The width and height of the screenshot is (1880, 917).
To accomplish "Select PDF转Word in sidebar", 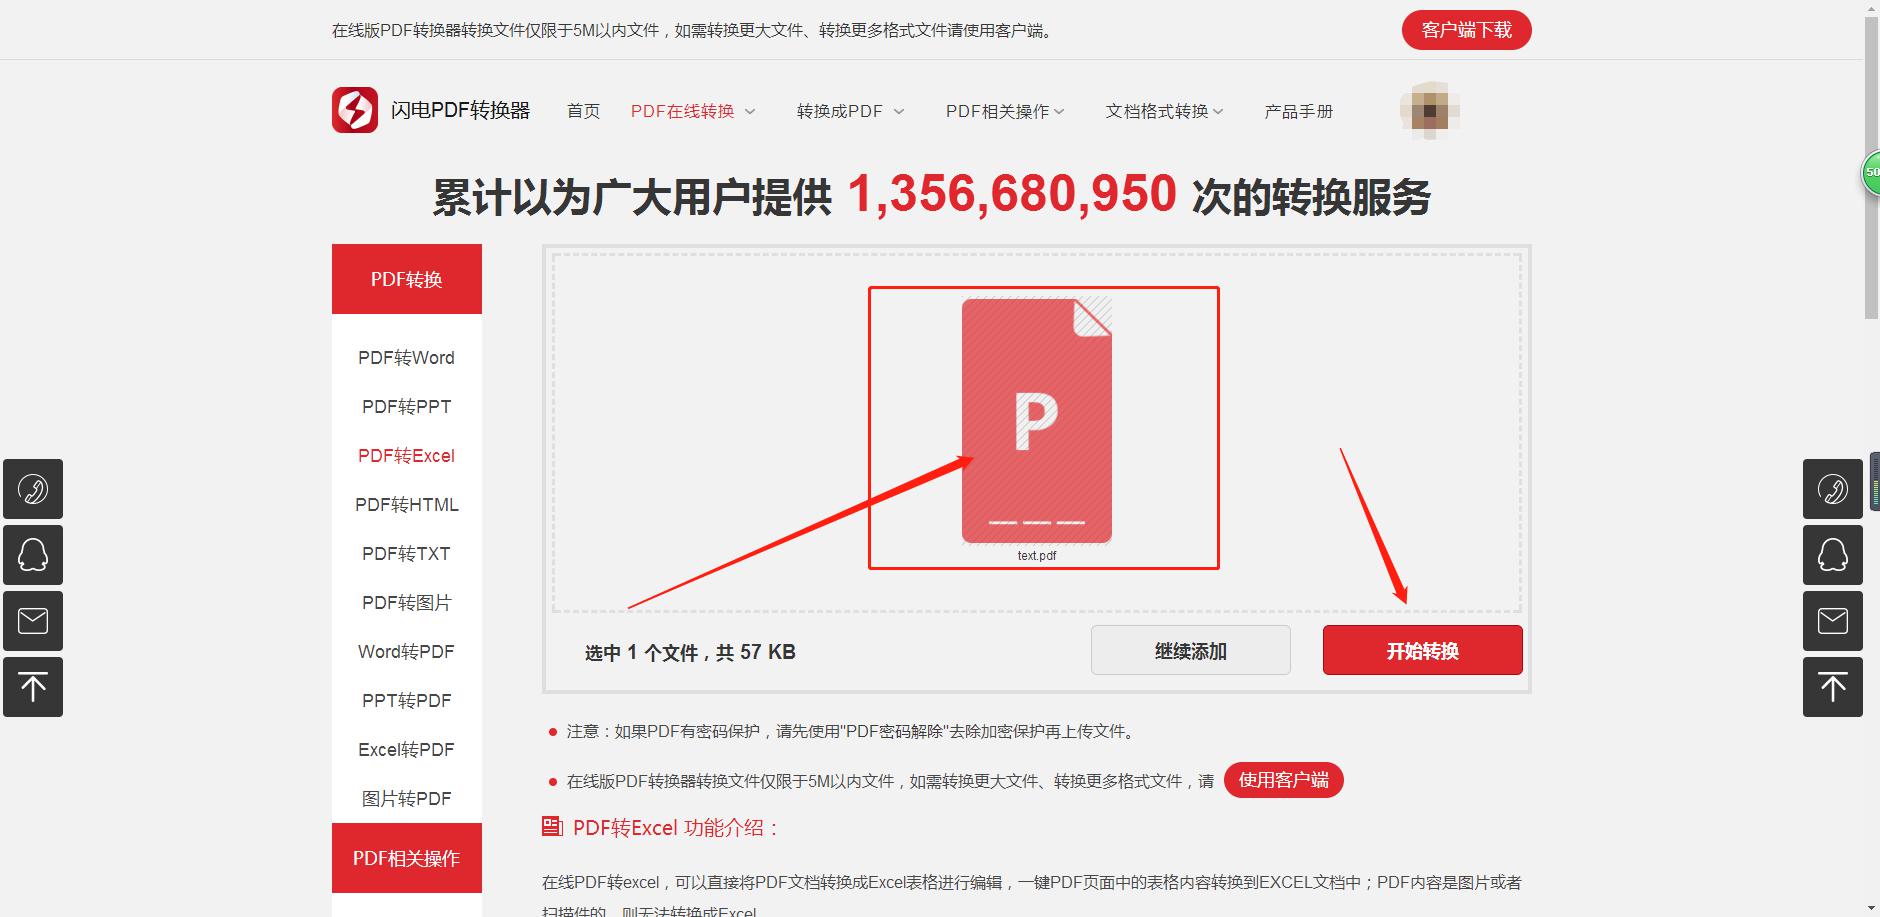I will [406, 357].
